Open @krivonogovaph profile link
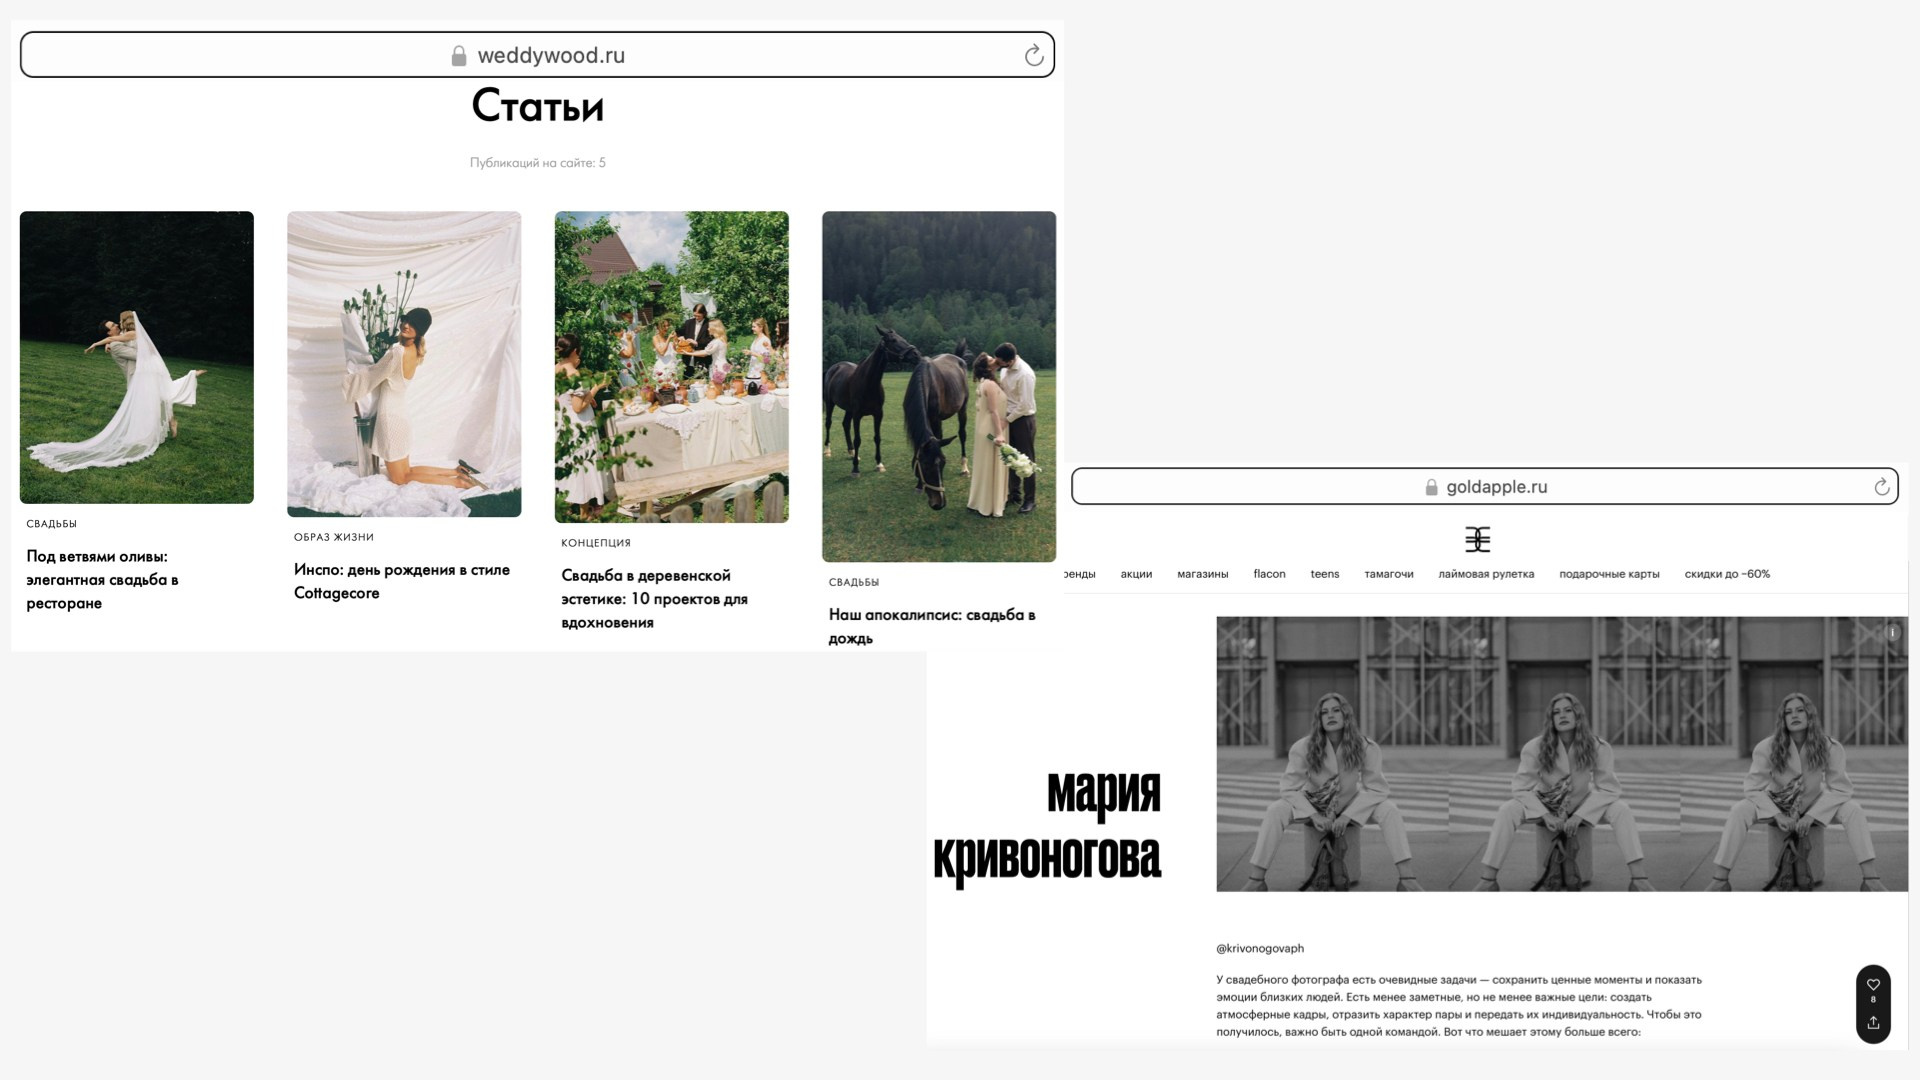The height and width of the screenshot is (1080, 1920). pos(1259,948)
